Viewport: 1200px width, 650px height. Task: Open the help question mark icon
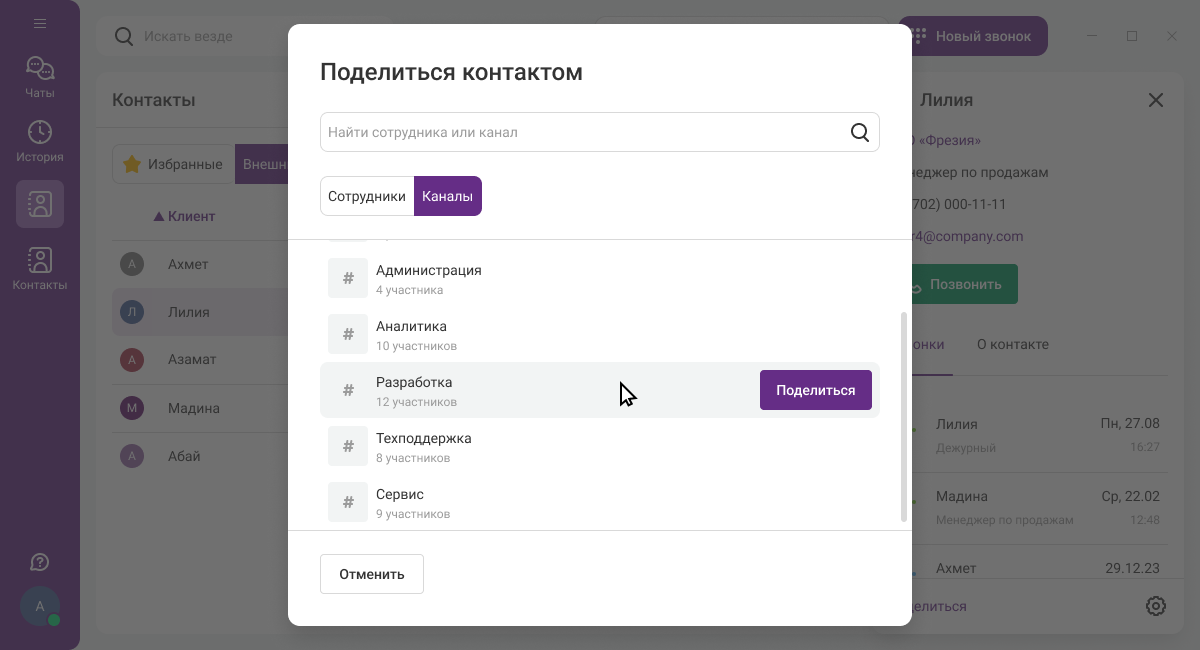coord(40,562)
